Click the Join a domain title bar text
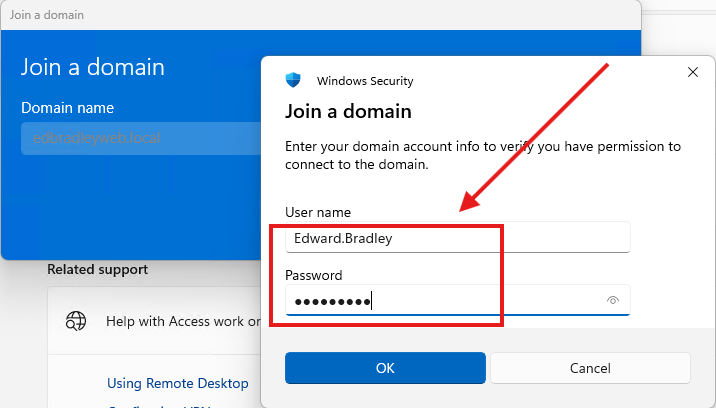The width and height of the screenshot is (716, 408). pyautogui.click(x=47, y=15)
